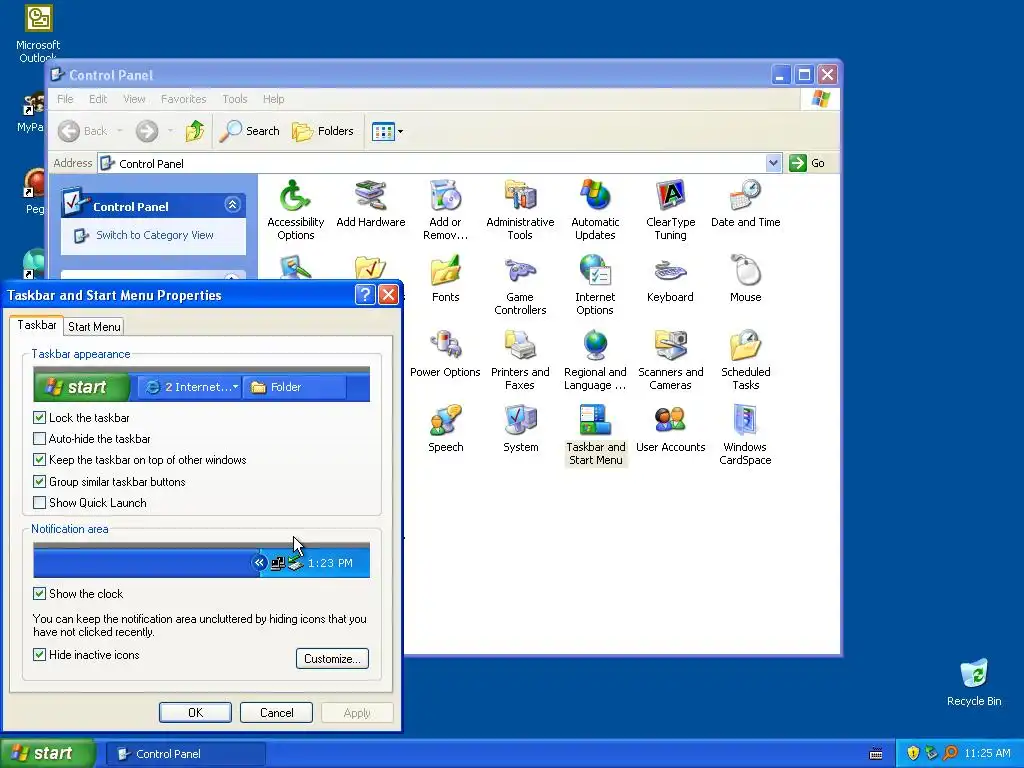
Task: Click the Windows Start button
Action: (47, 753)
